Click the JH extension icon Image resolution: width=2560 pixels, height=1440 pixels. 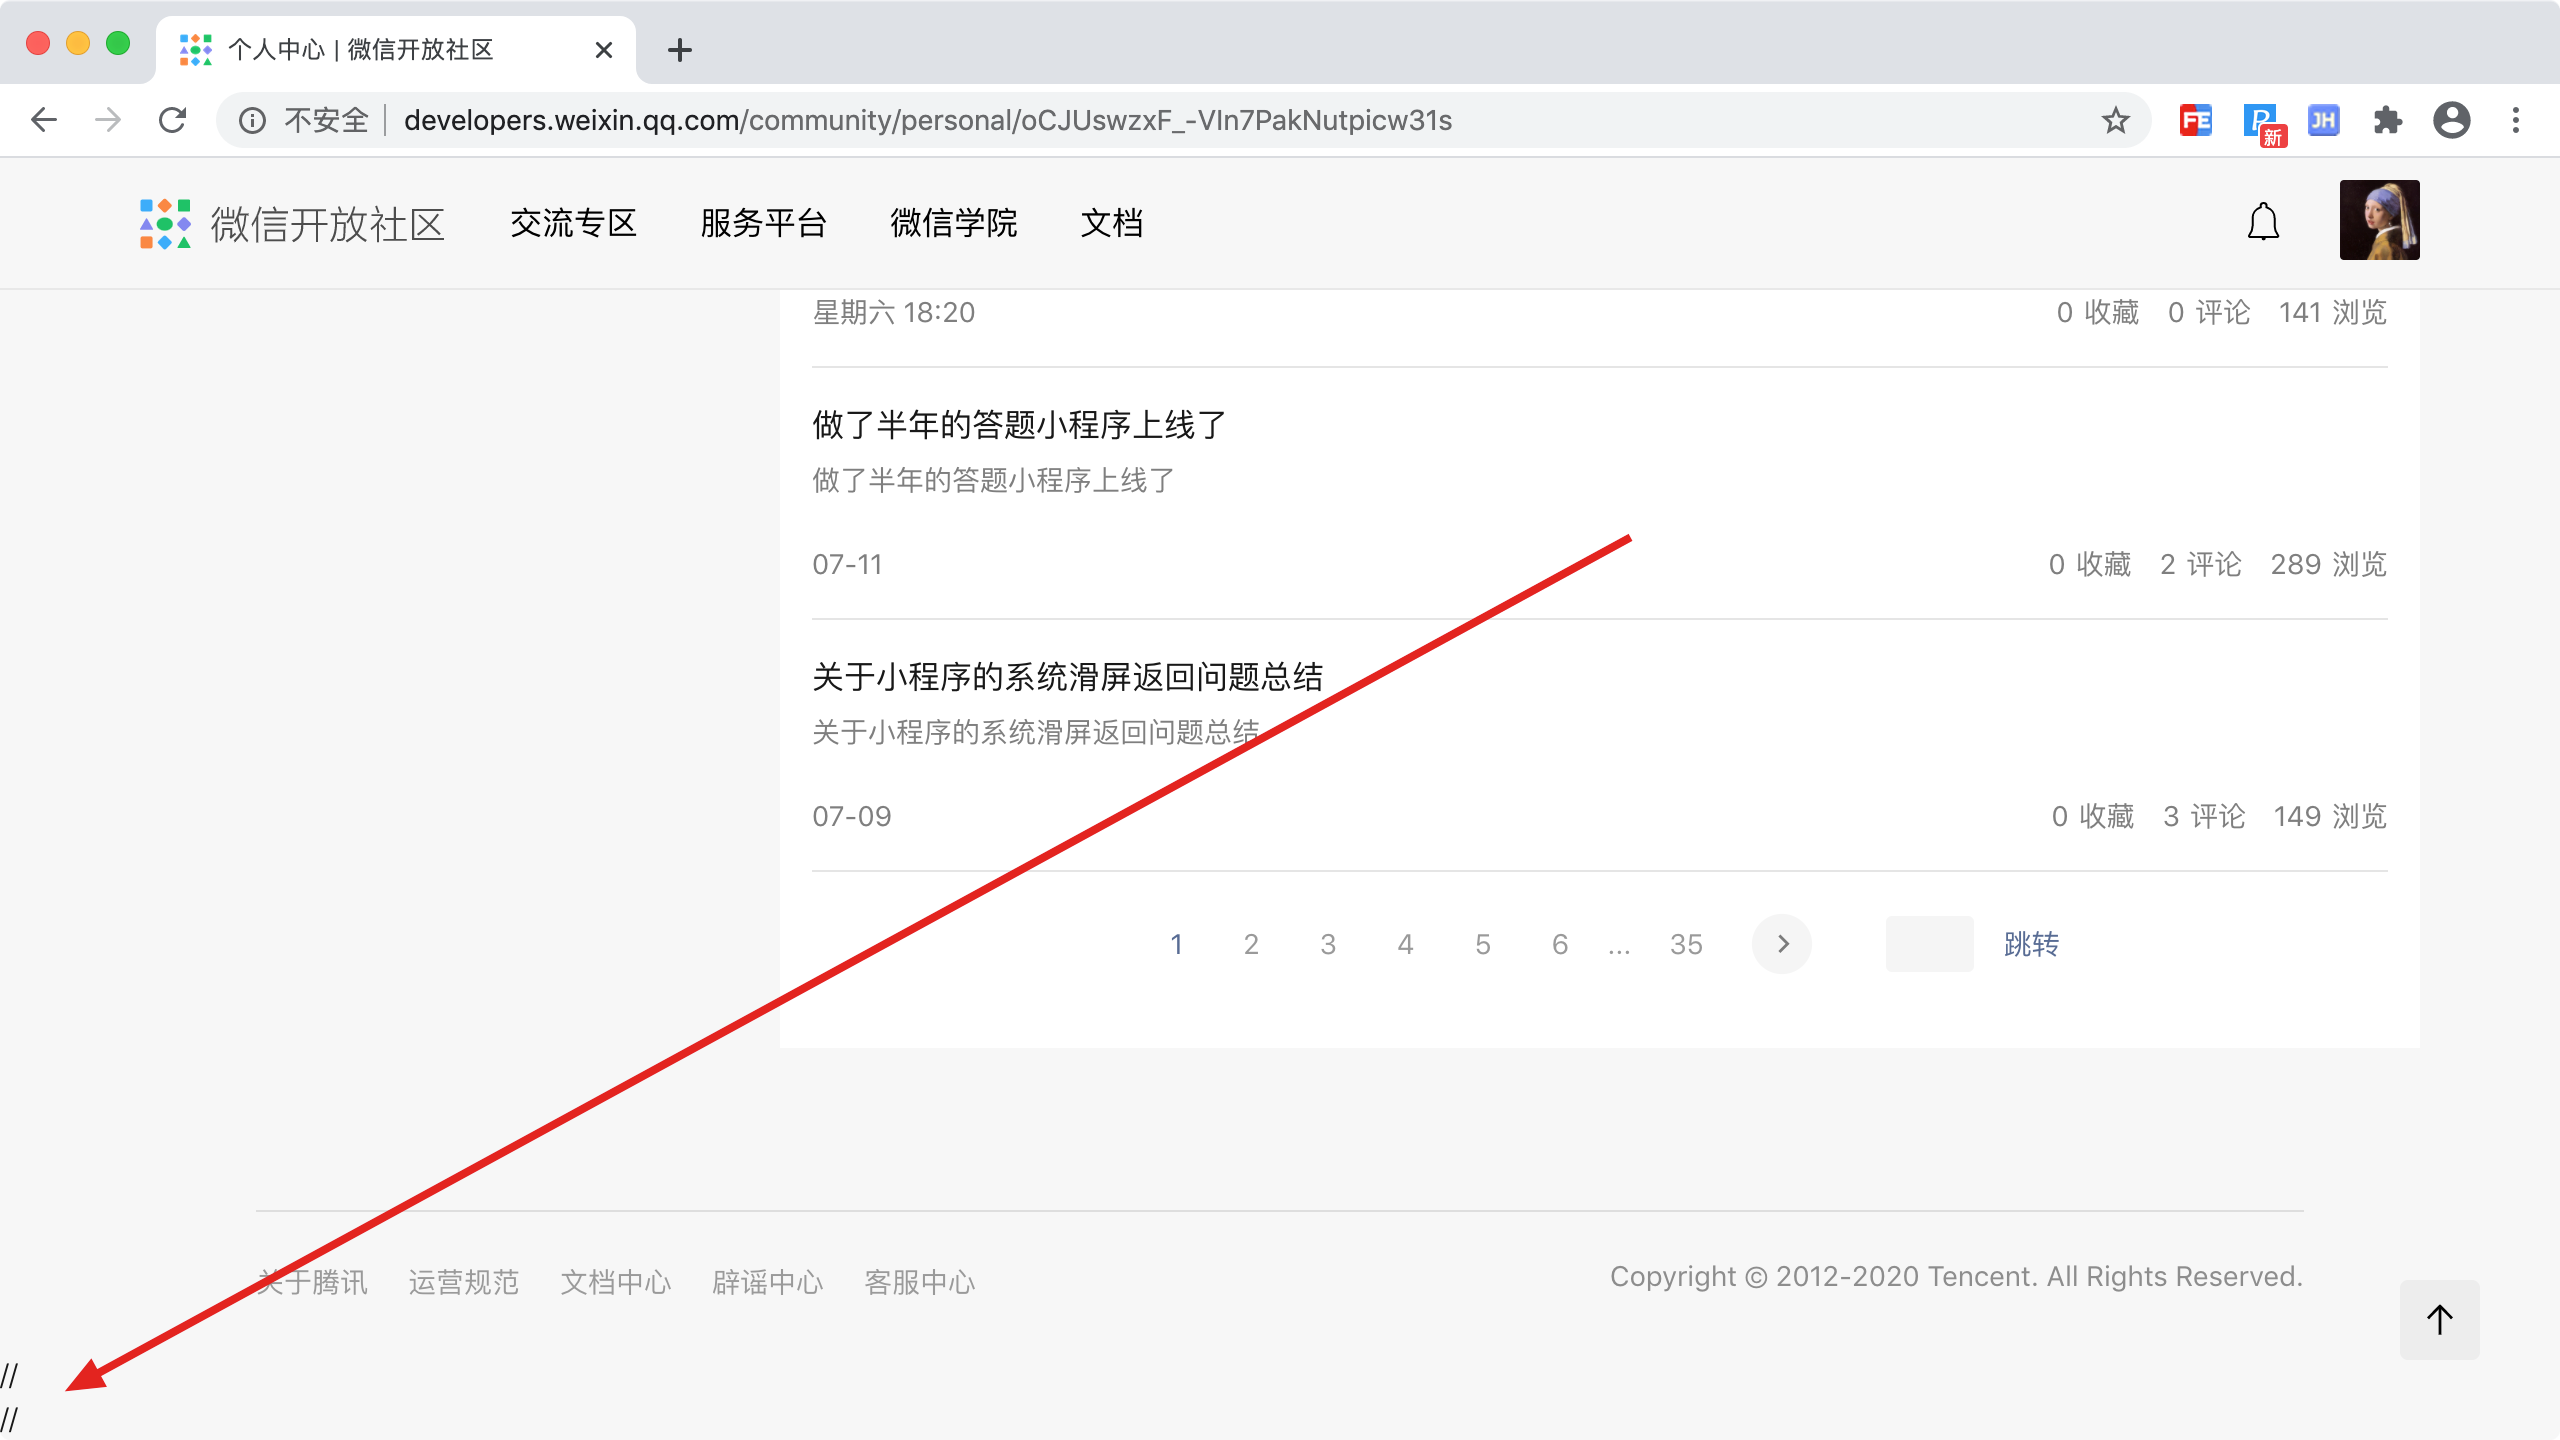click(2323, 121)
